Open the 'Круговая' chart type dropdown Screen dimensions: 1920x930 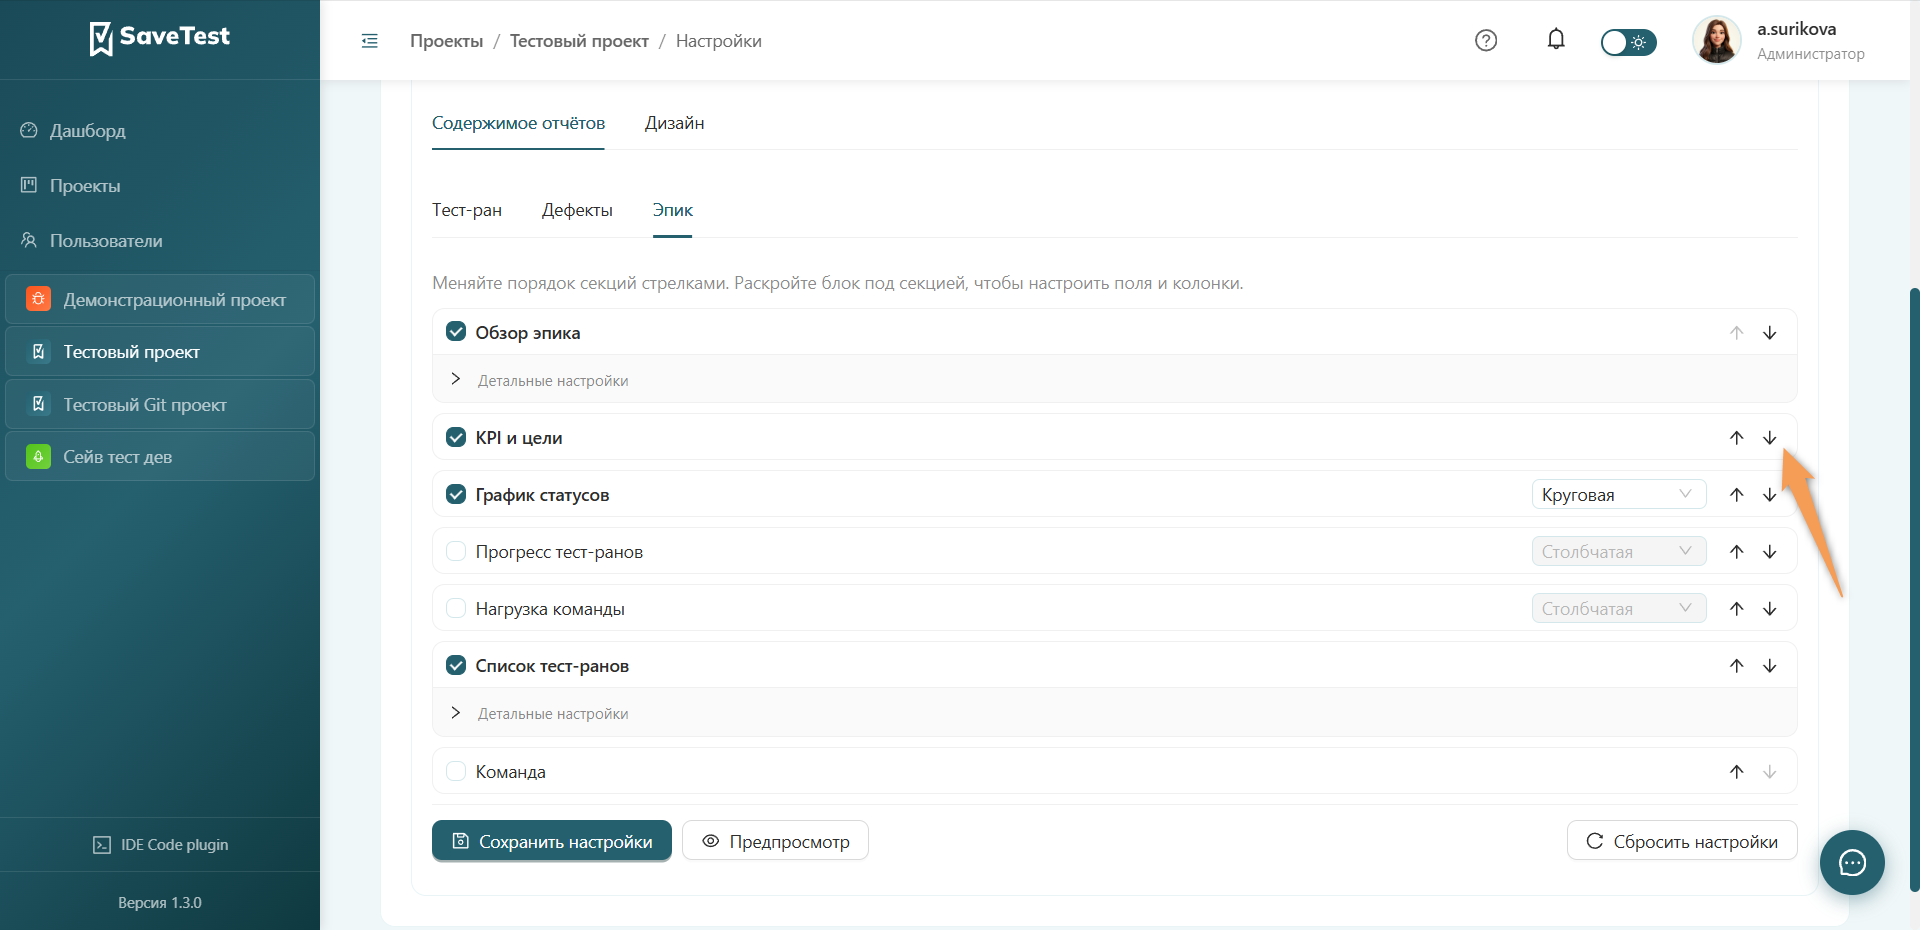coord(1618,494)
